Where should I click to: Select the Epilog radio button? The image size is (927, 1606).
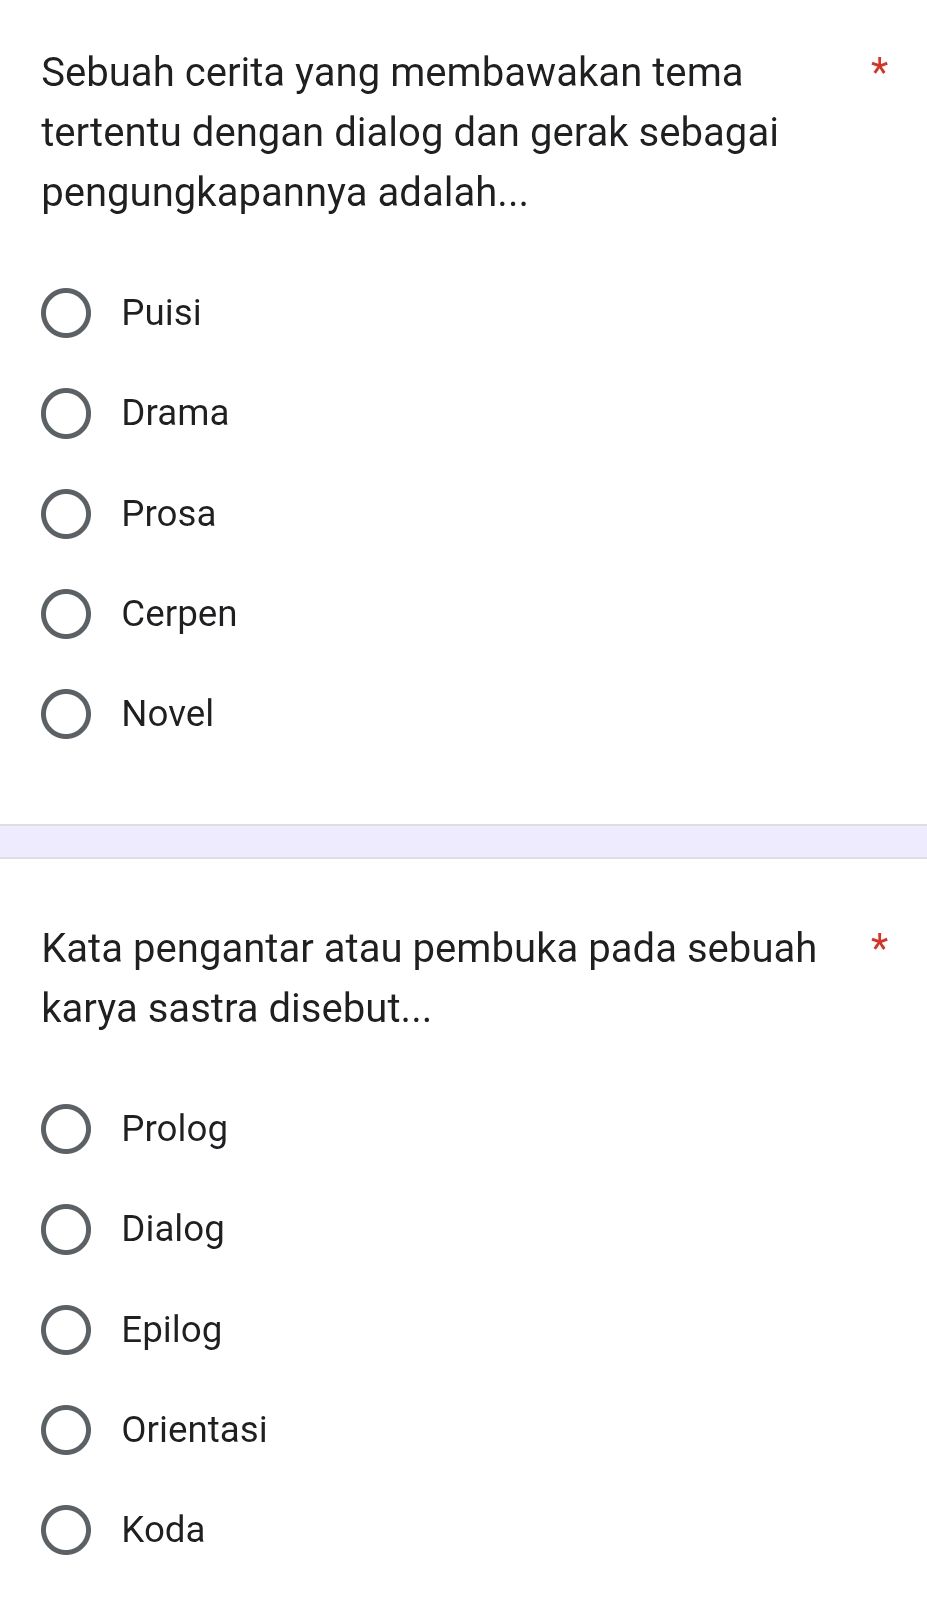click(66, 1329)
